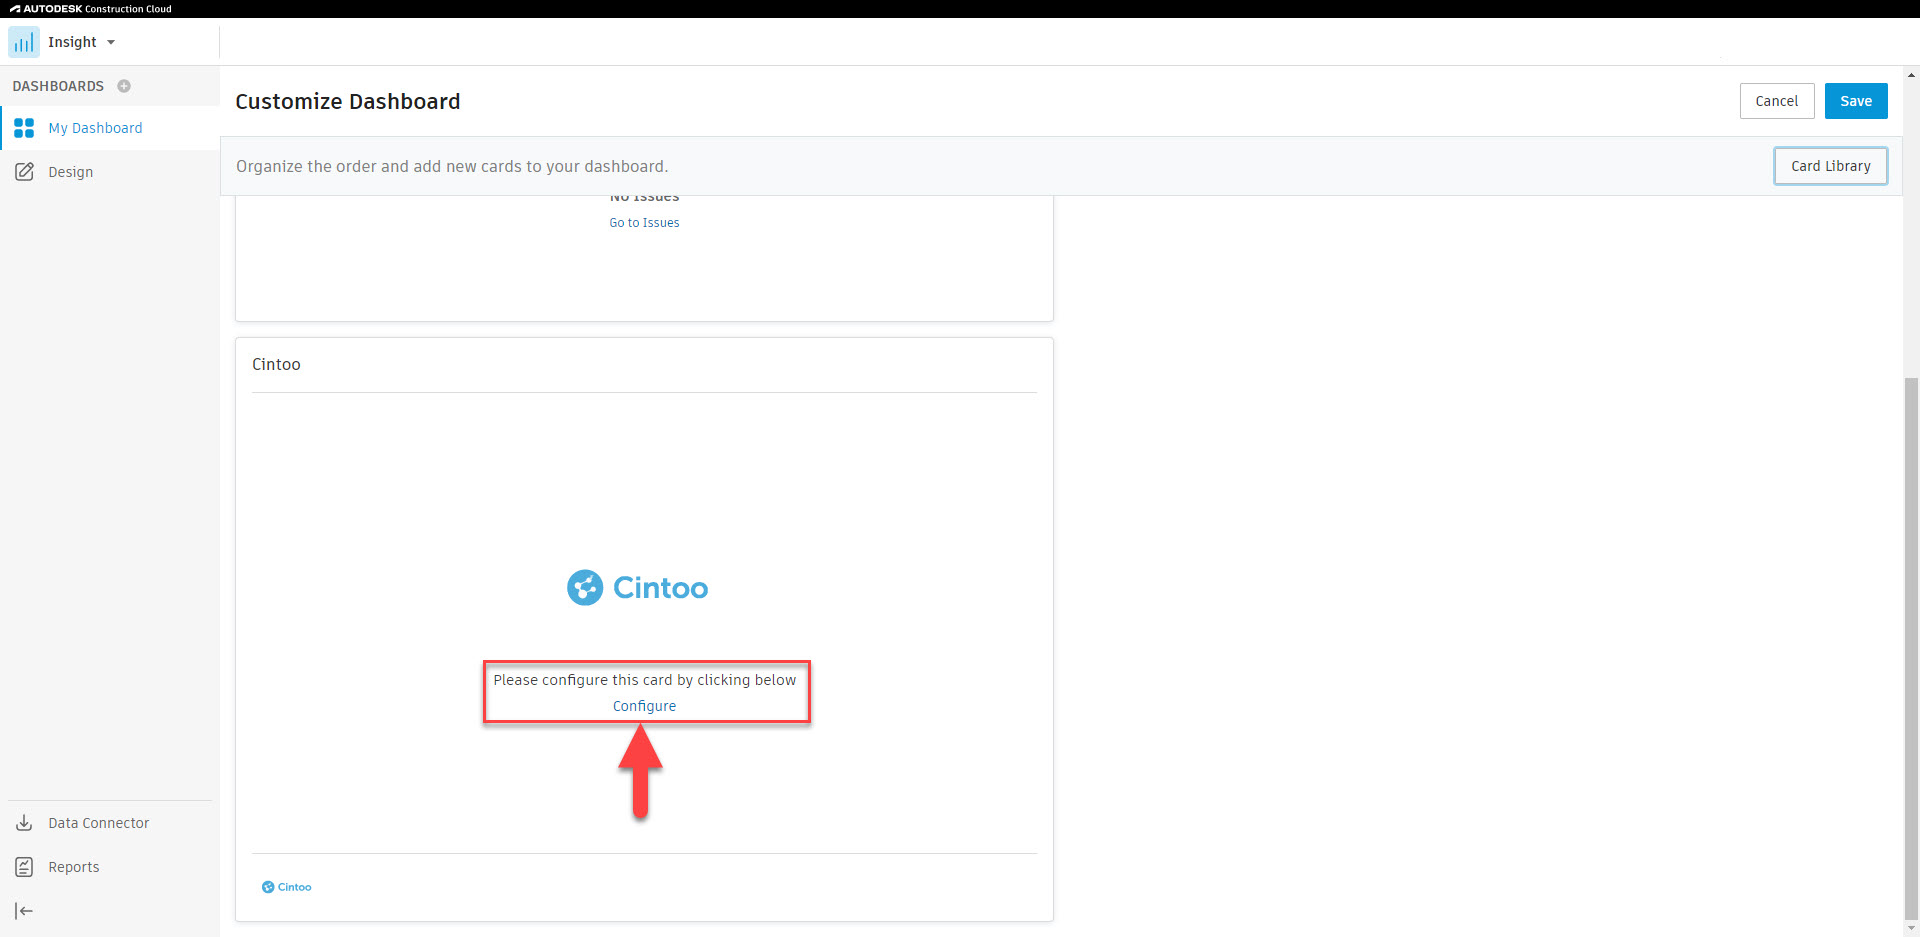Add a new dashboard with plus icon
The height and width of the screenshot is (937, 1920).
[124, 86]
